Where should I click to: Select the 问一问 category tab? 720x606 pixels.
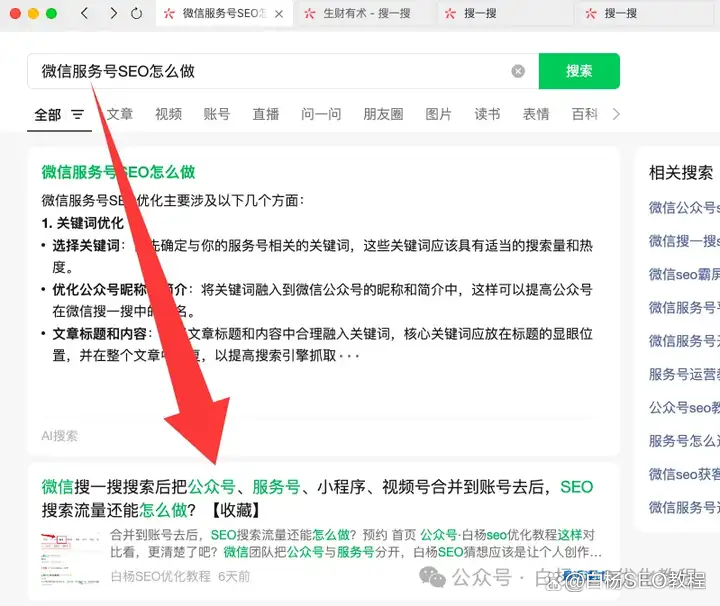pyautogui.click(x=321, y=114)
